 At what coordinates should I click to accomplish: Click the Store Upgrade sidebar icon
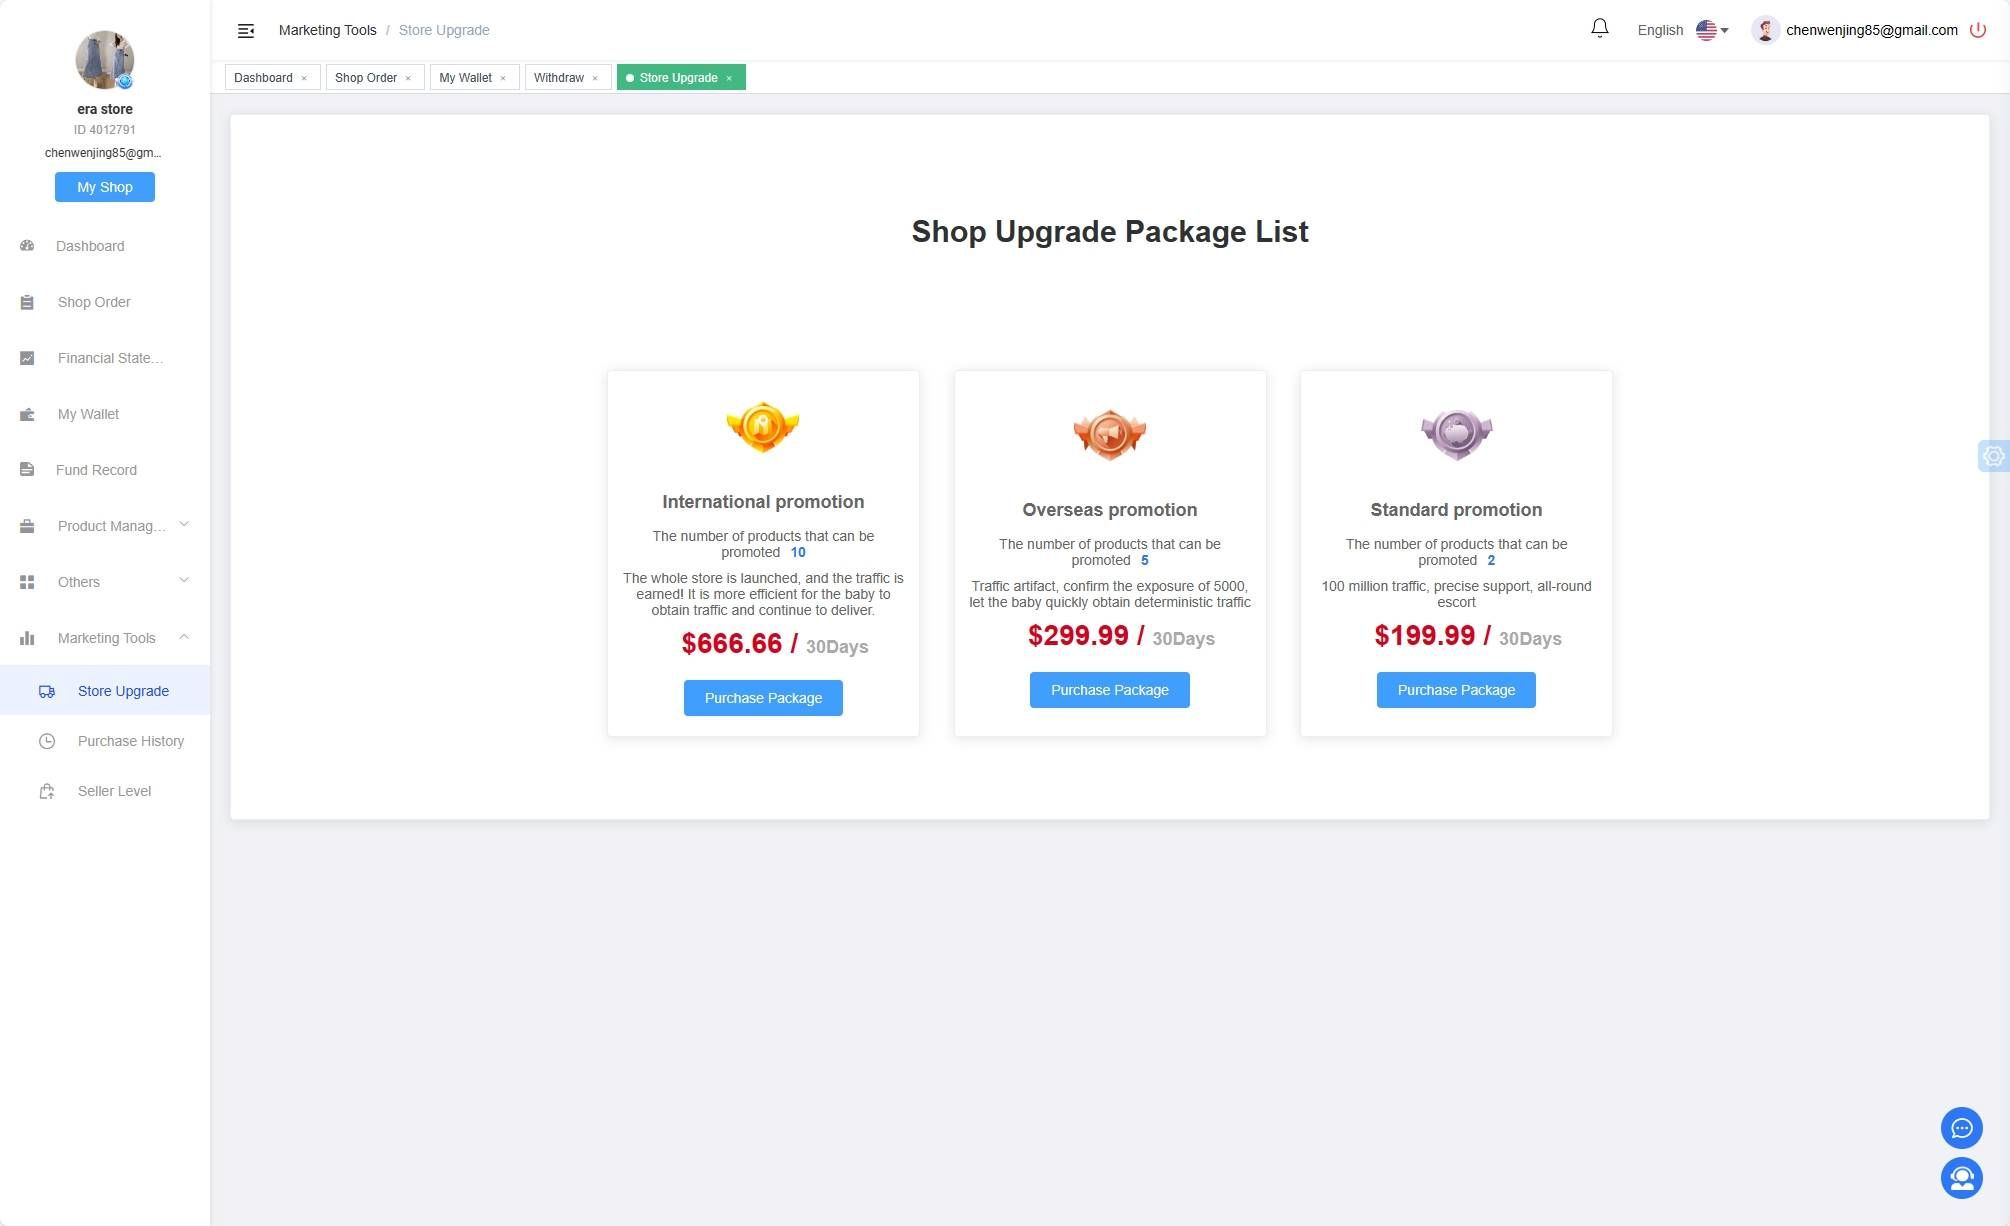coord(47,691)
